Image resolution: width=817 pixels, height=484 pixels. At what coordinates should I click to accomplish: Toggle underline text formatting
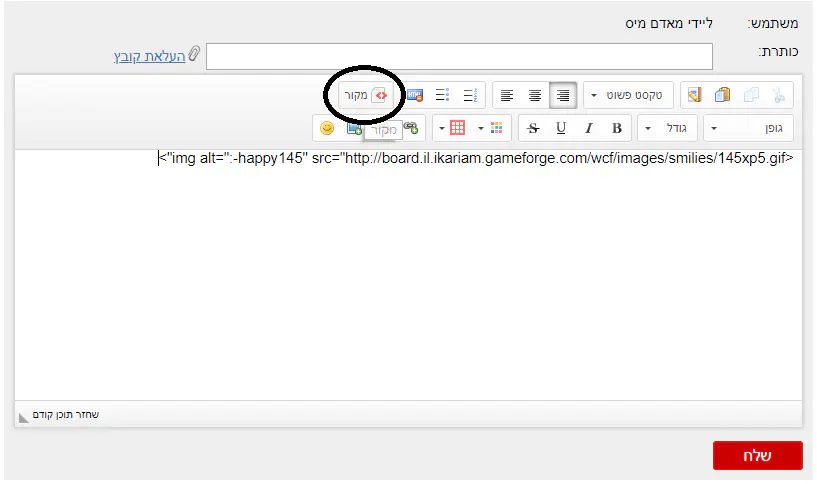(561, 128)
